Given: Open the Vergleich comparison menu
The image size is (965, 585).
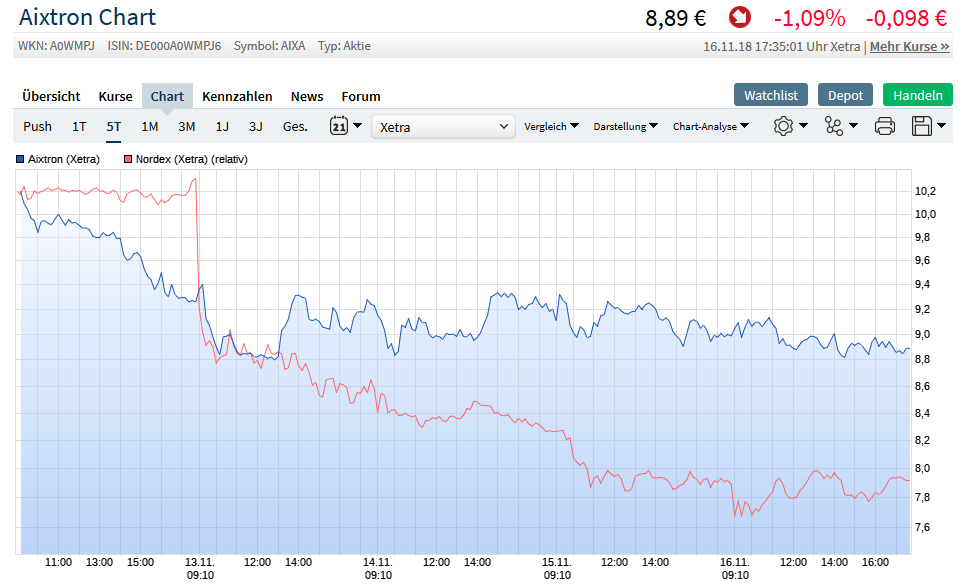Looking at the screenshot, I should coord(551,126).
